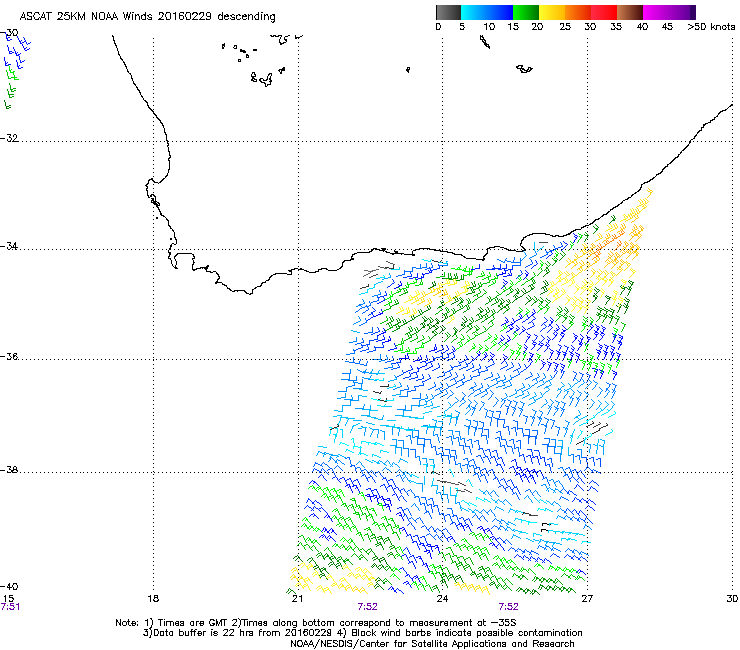Click the "10" label under the color legend

coord(489,27)
